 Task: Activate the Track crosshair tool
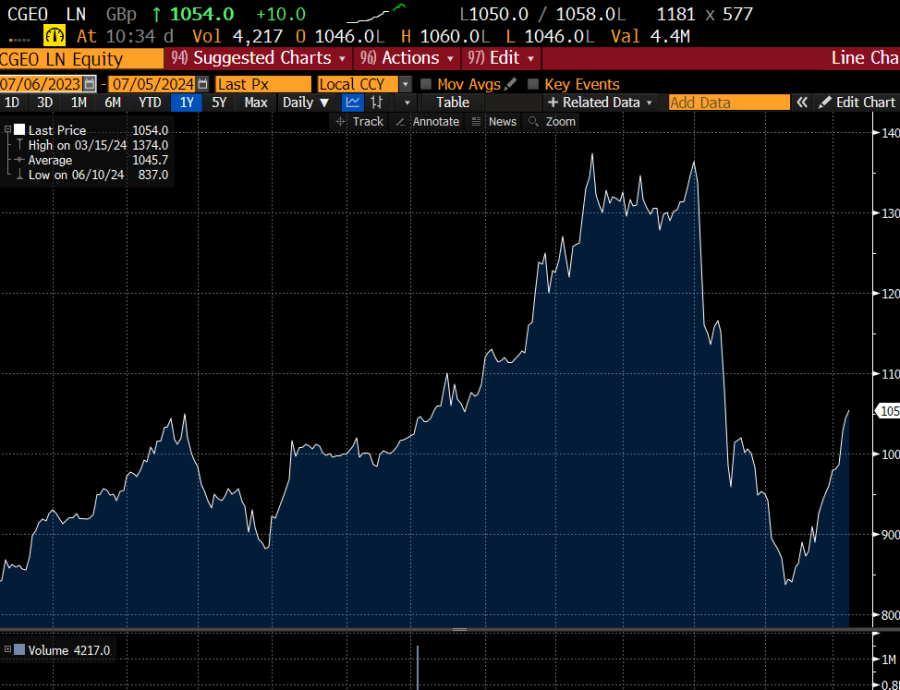click(x=358, y=121)
